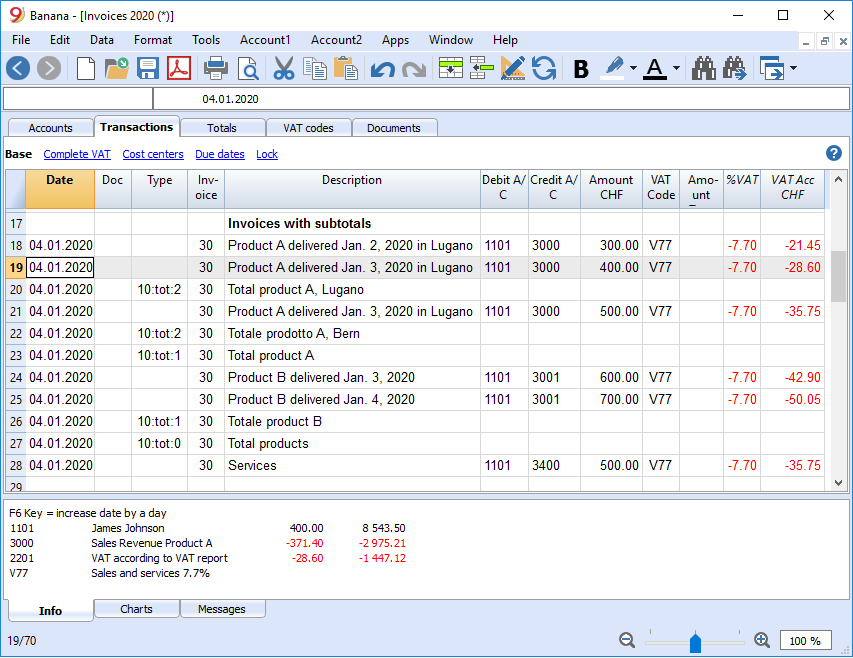Click the table scrollbar up arrow

coord(838,179)
